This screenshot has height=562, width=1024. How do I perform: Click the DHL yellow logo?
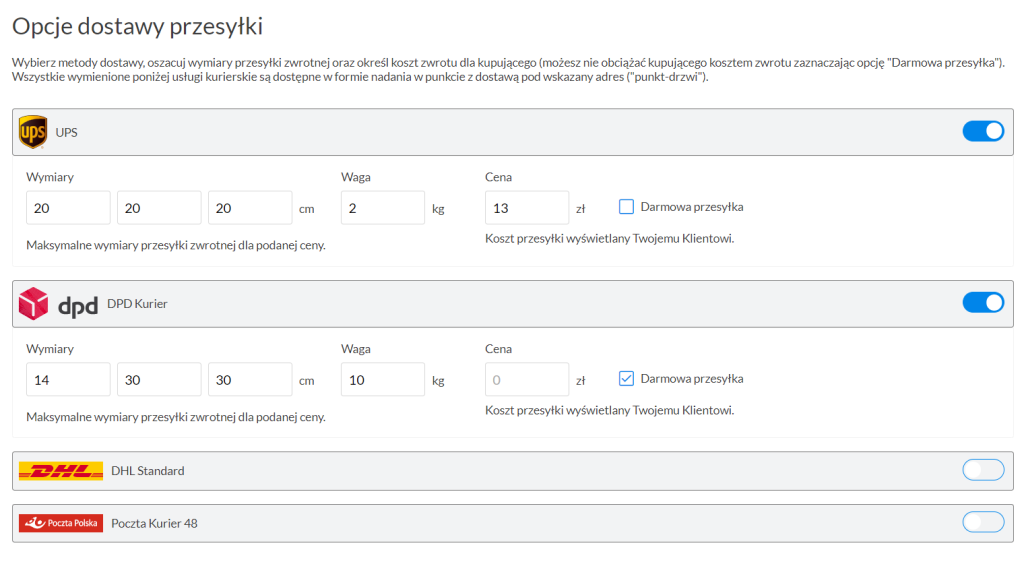coord(61,471)
